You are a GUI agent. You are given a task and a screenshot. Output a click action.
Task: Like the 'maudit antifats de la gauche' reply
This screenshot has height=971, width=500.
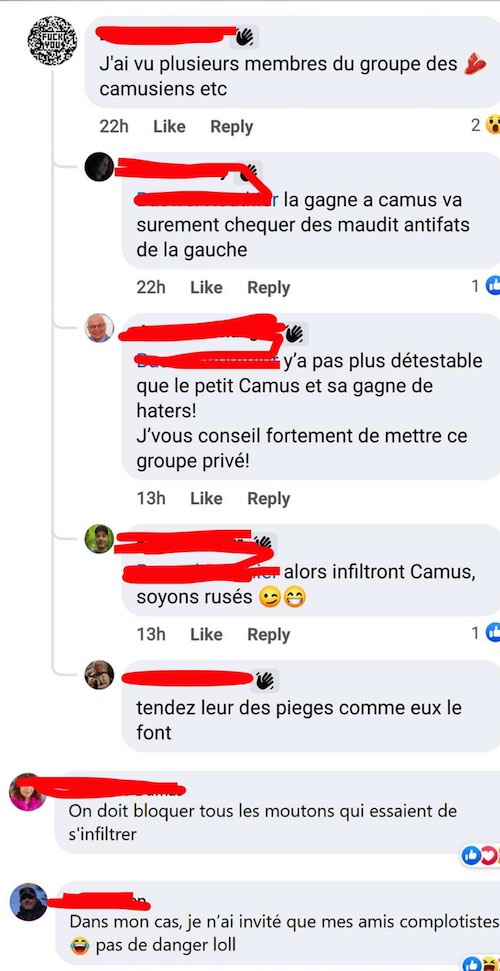coord(206,287)
